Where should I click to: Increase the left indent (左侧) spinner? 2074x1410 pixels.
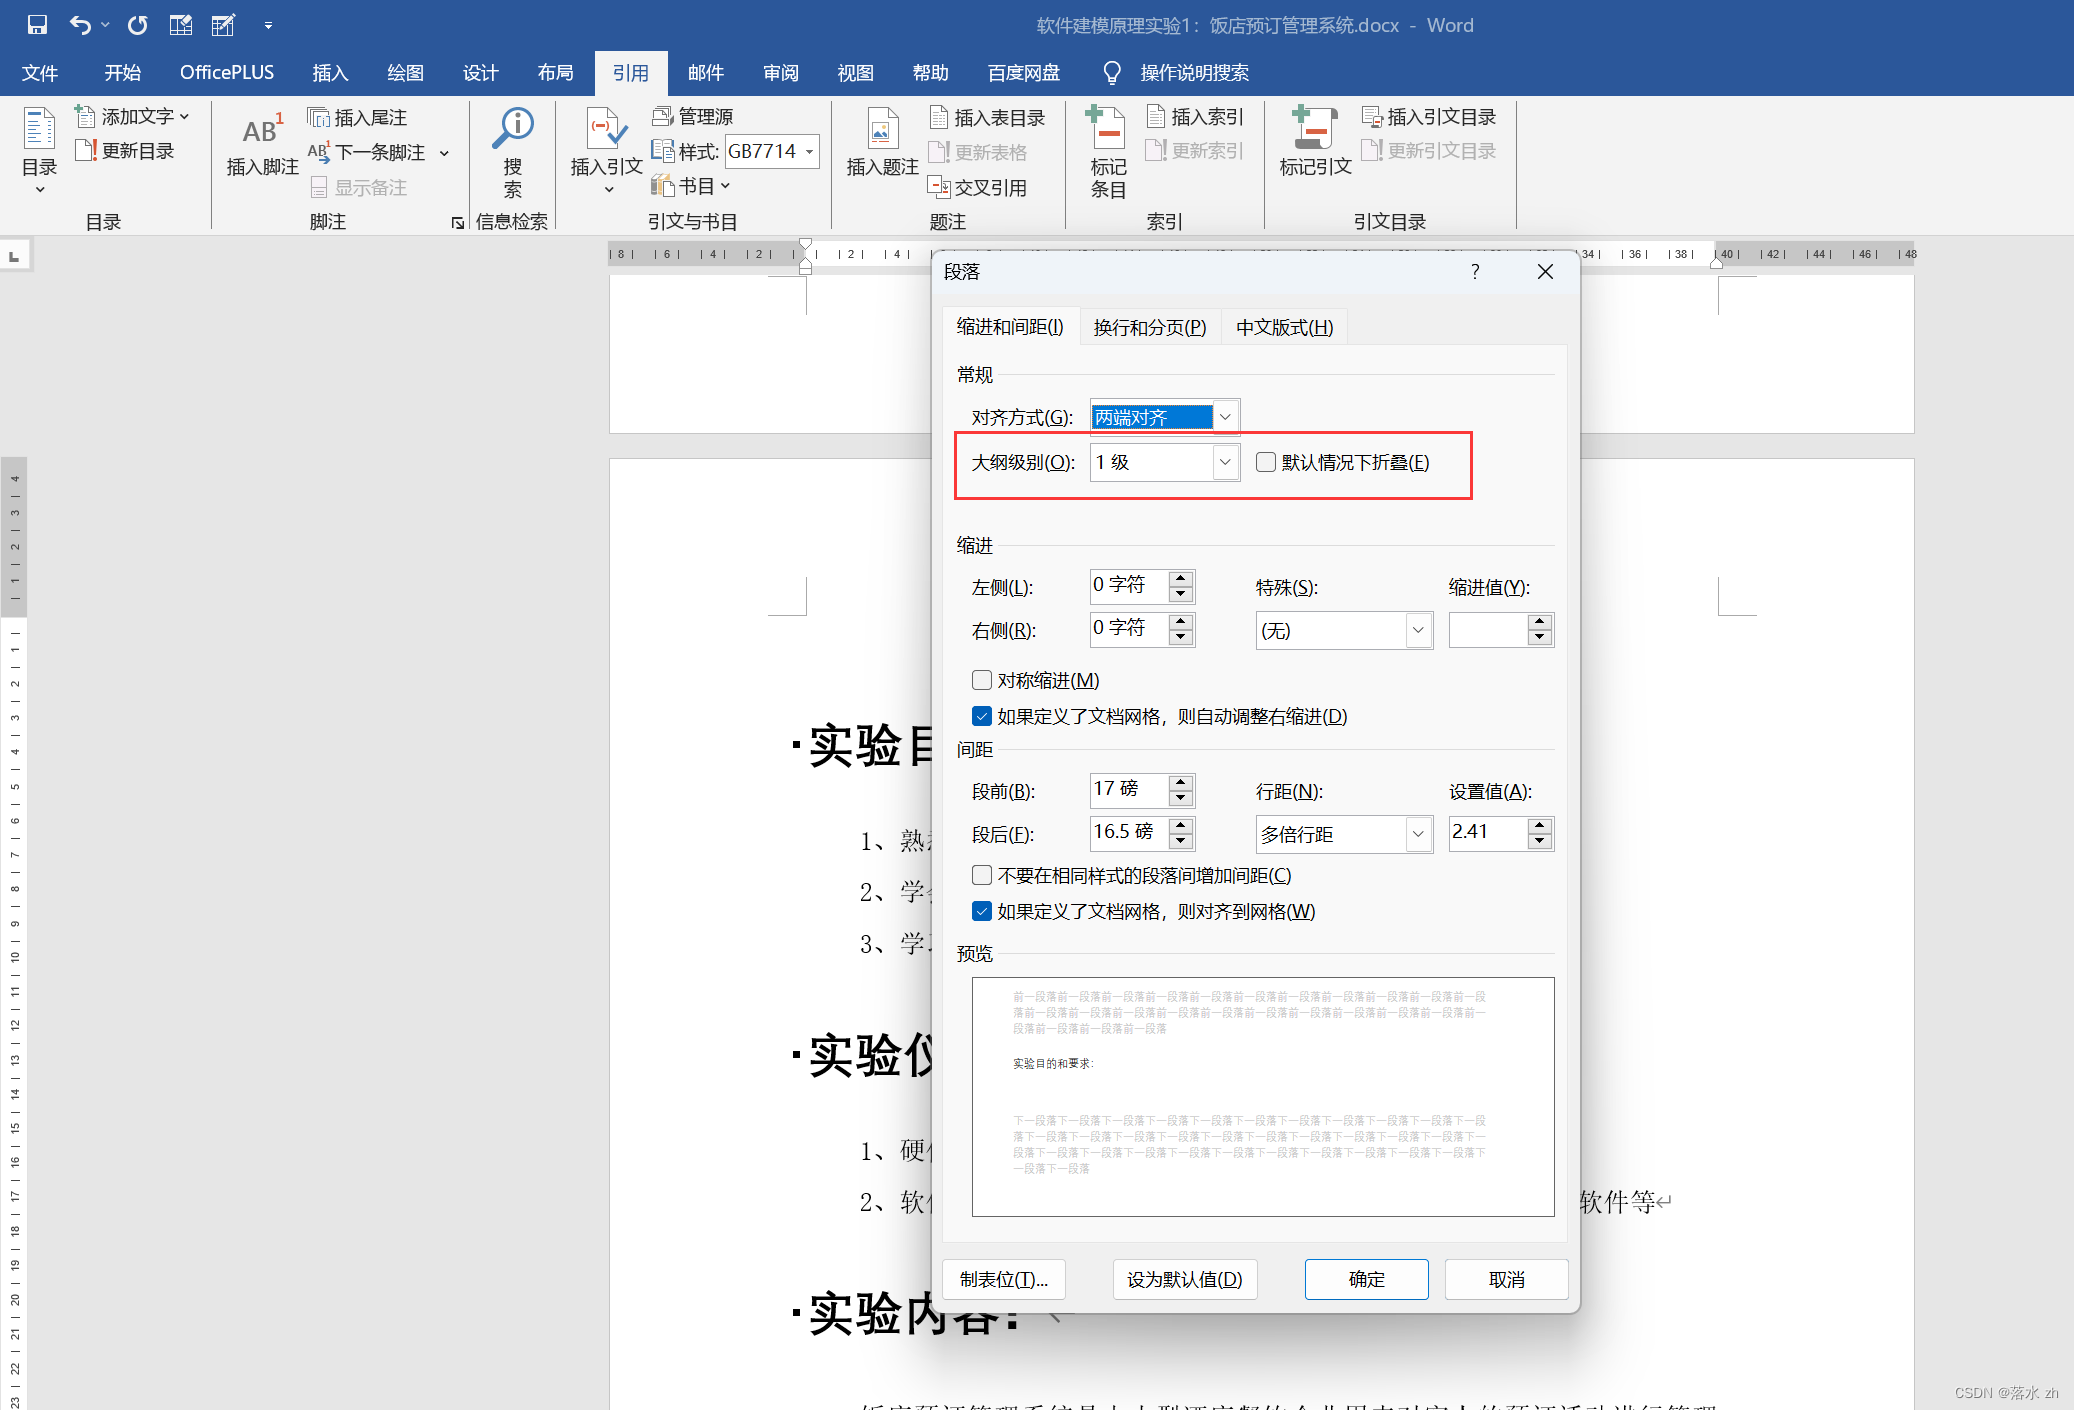[x=1181, y=579]
